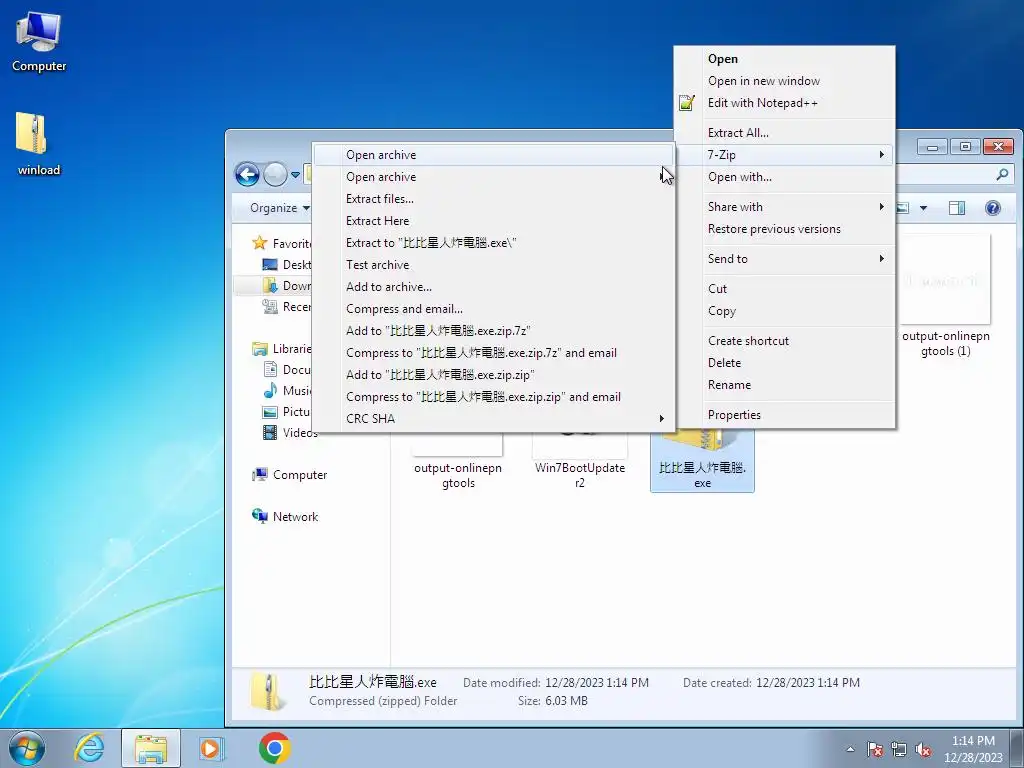Choose Delete in context menu

[784, 363]
